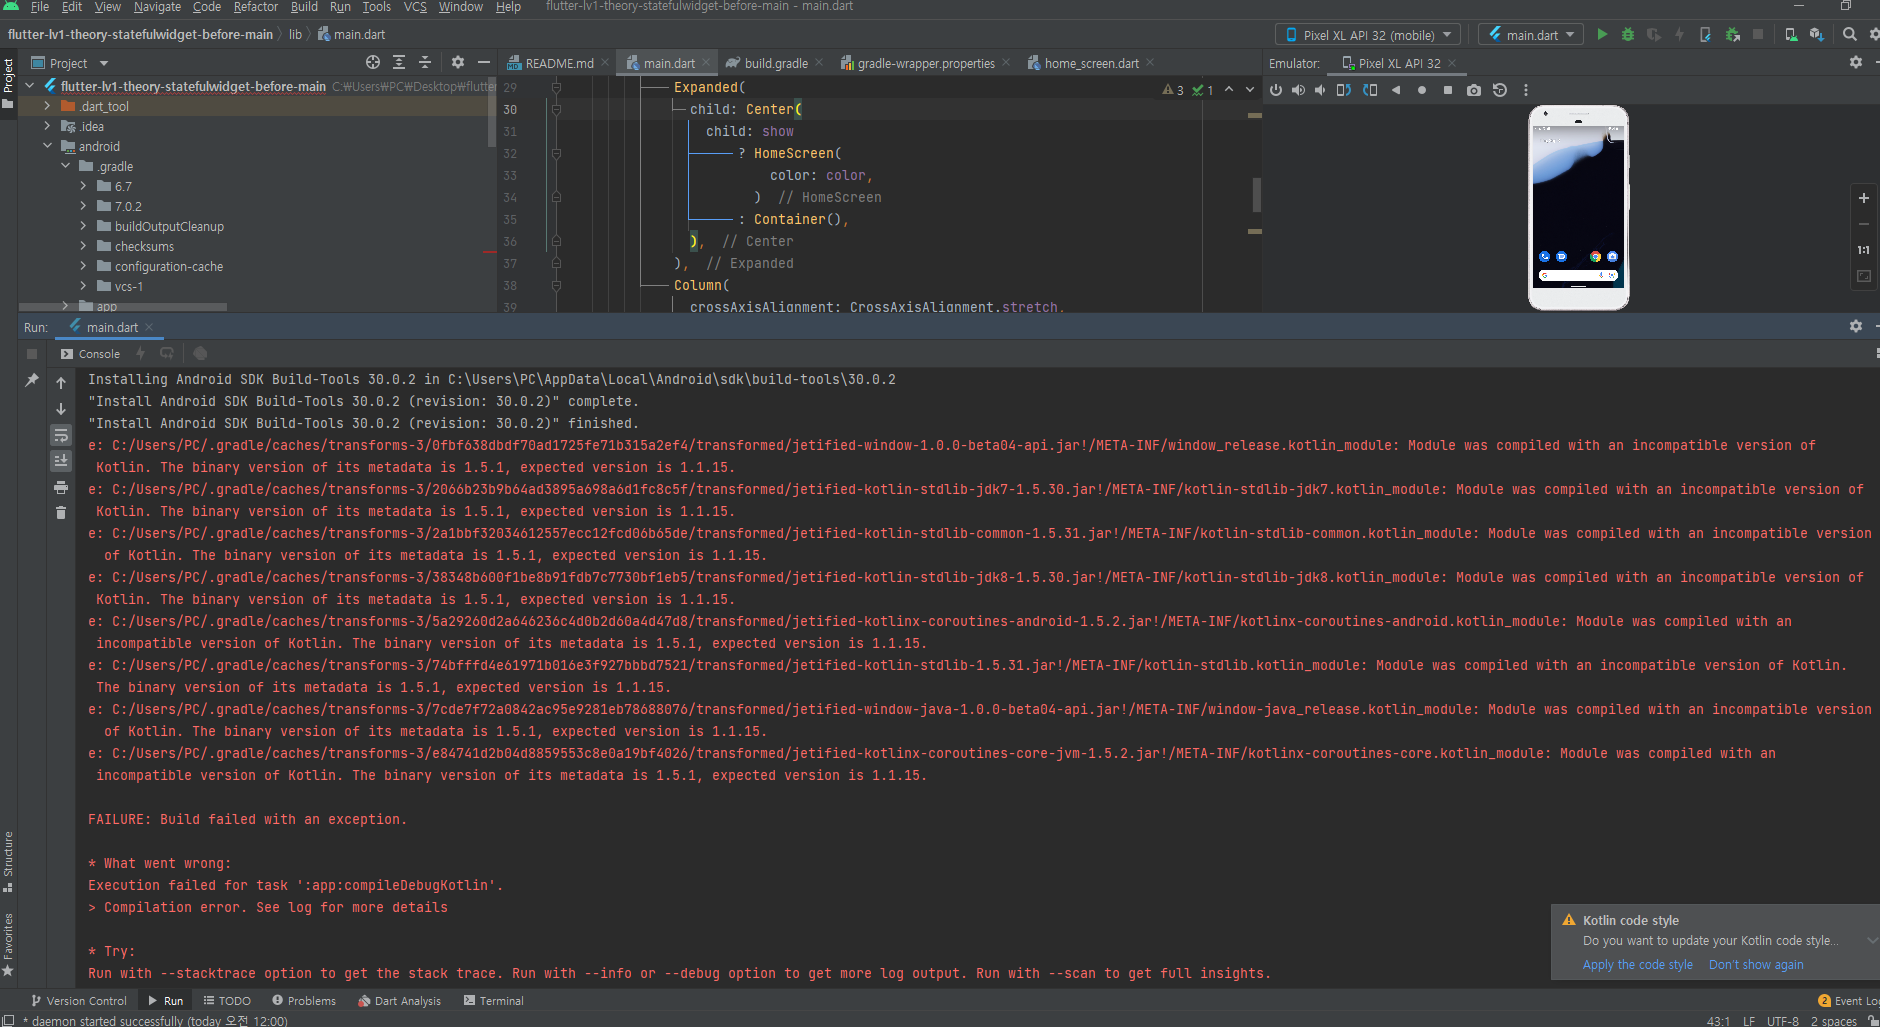Viewport: 1880px width, 1027px height.
Task: Expand the 7.0.2 folder
Action: coord(83,206)
